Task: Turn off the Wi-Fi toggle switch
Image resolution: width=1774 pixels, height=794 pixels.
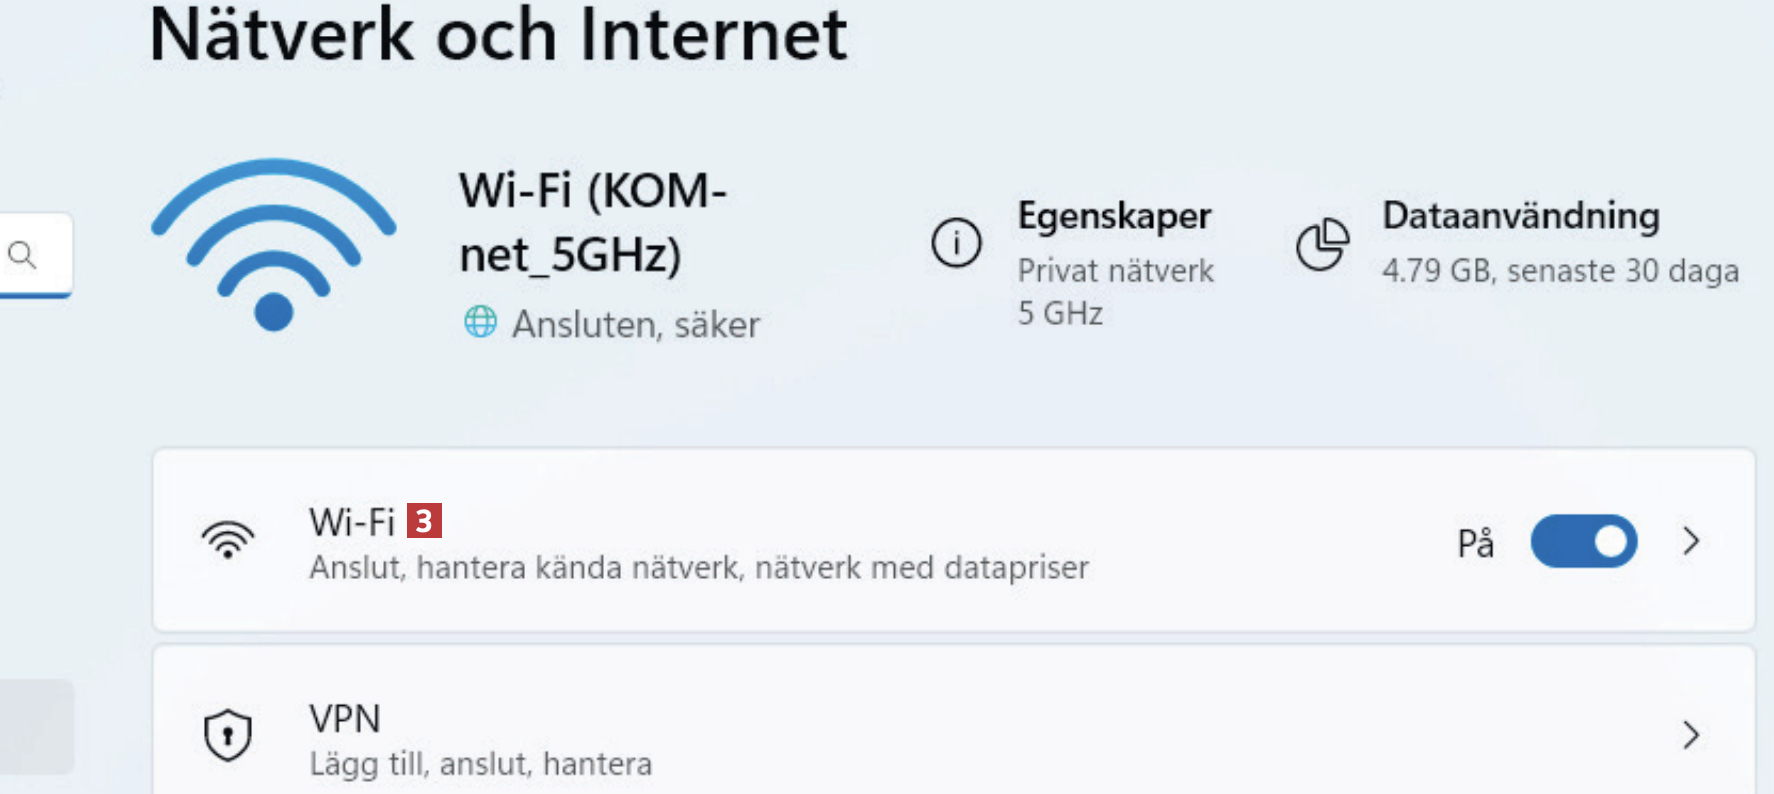Action: (1583, 541)
